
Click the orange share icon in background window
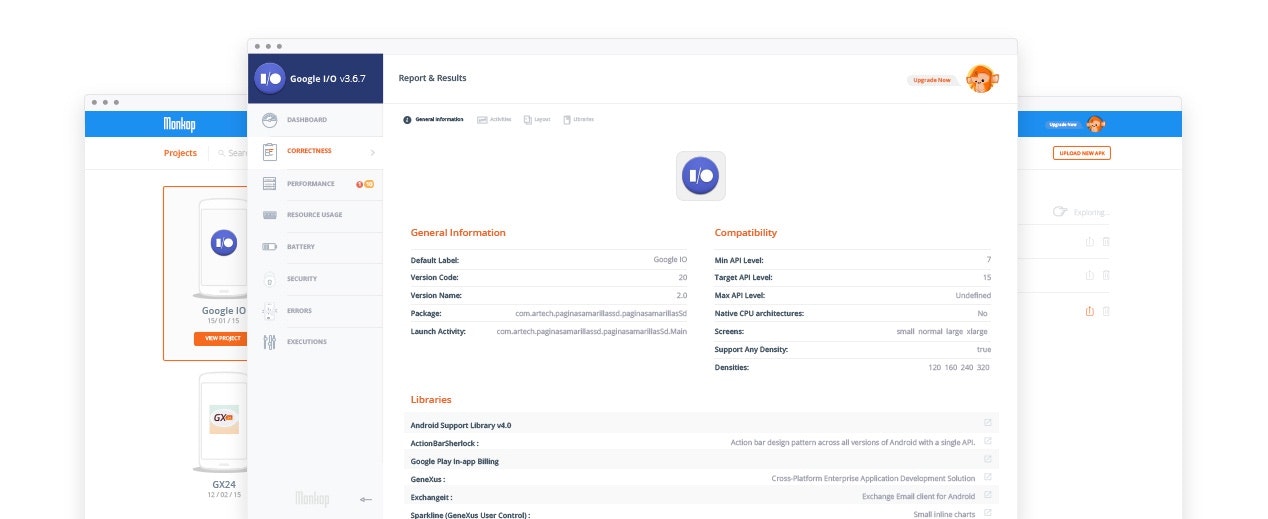click(1090, 311)
